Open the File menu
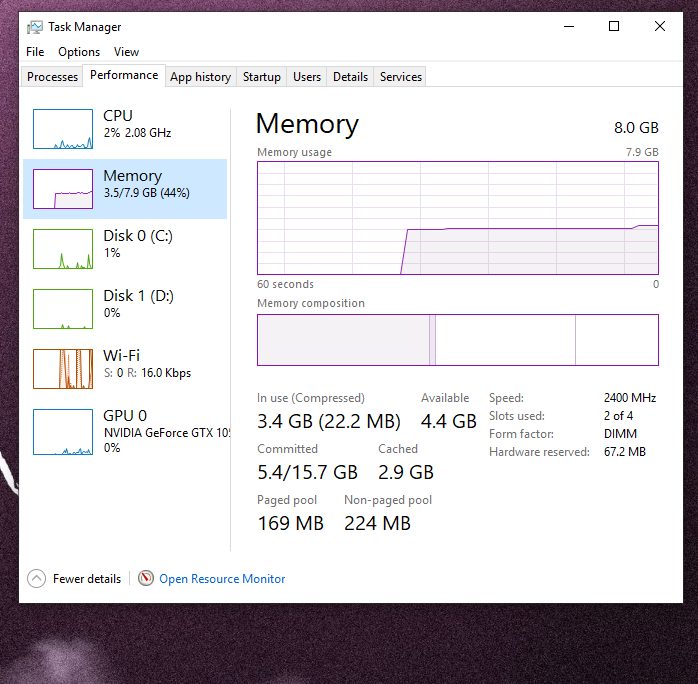Screen dimensions: 698x684 tap(35, 52)
